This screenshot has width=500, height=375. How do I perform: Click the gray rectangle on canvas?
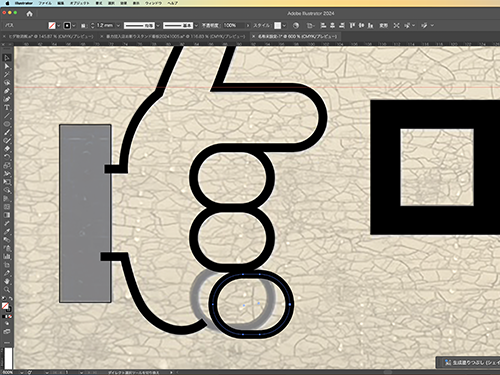85,214
